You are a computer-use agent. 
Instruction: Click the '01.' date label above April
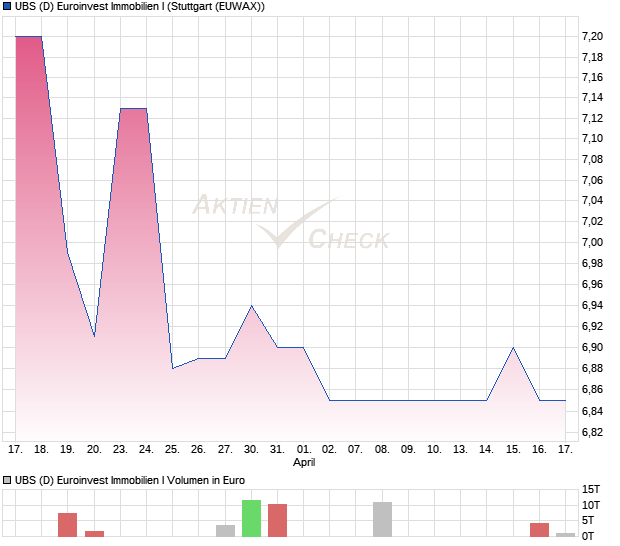[x=304, y=449]
